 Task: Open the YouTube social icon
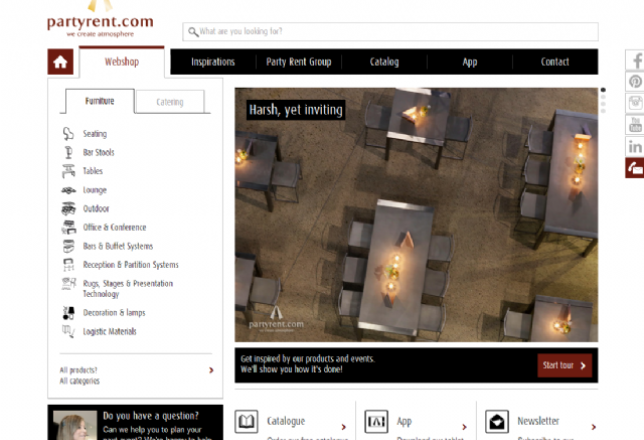(635, 124)
